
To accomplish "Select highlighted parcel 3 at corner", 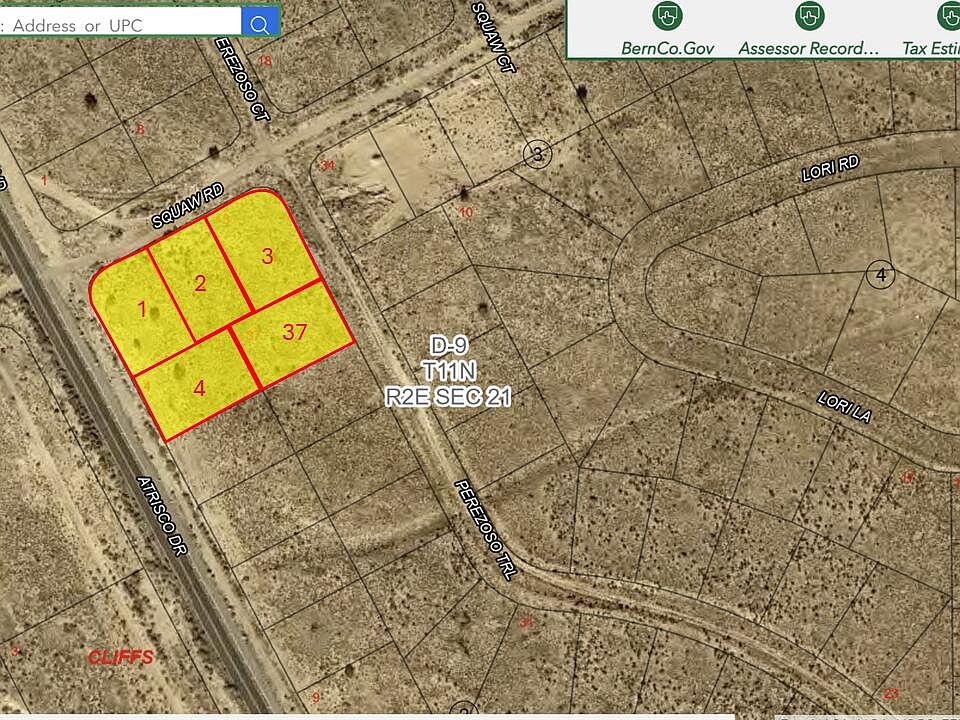I will click(x=268, y=256).
